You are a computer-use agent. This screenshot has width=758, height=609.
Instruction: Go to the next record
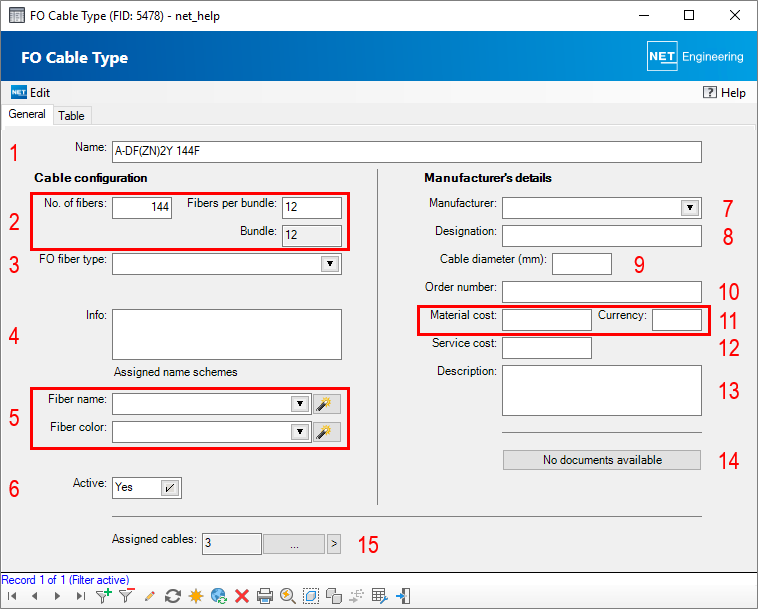click(x=57, y=596)
